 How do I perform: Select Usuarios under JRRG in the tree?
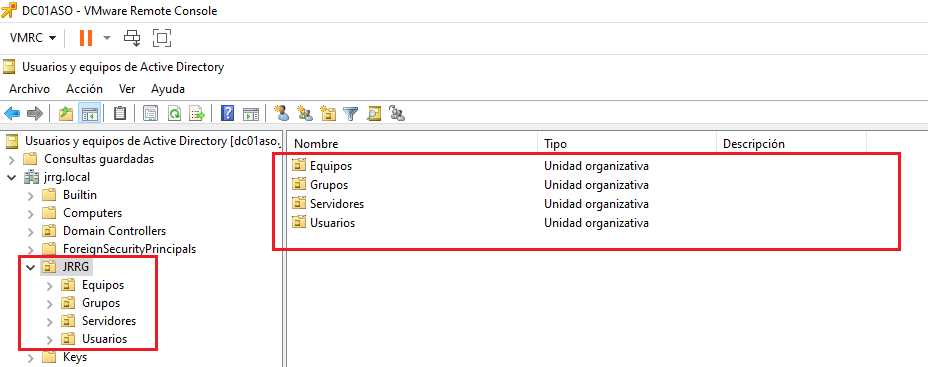(x=104, y=340)
